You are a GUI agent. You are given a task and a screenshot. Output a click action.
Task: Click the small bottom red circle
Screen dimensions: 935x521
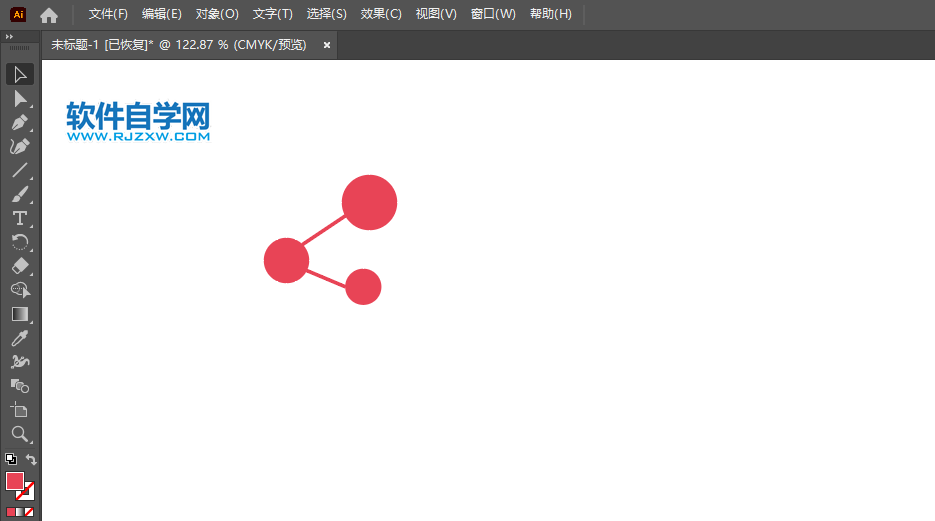[x=363, y=287]
